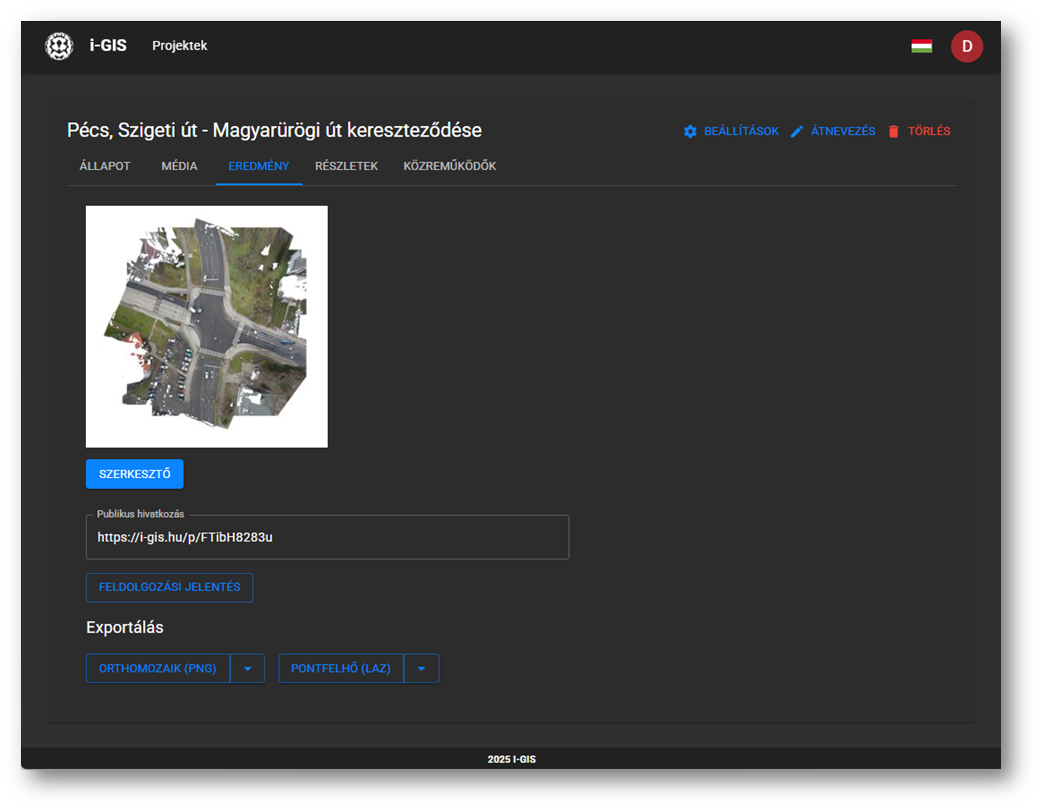The image size is (1043, 812).
Task: Expand the Orthomozaik format dropdown arrow
Action: (x=247, y=668)
